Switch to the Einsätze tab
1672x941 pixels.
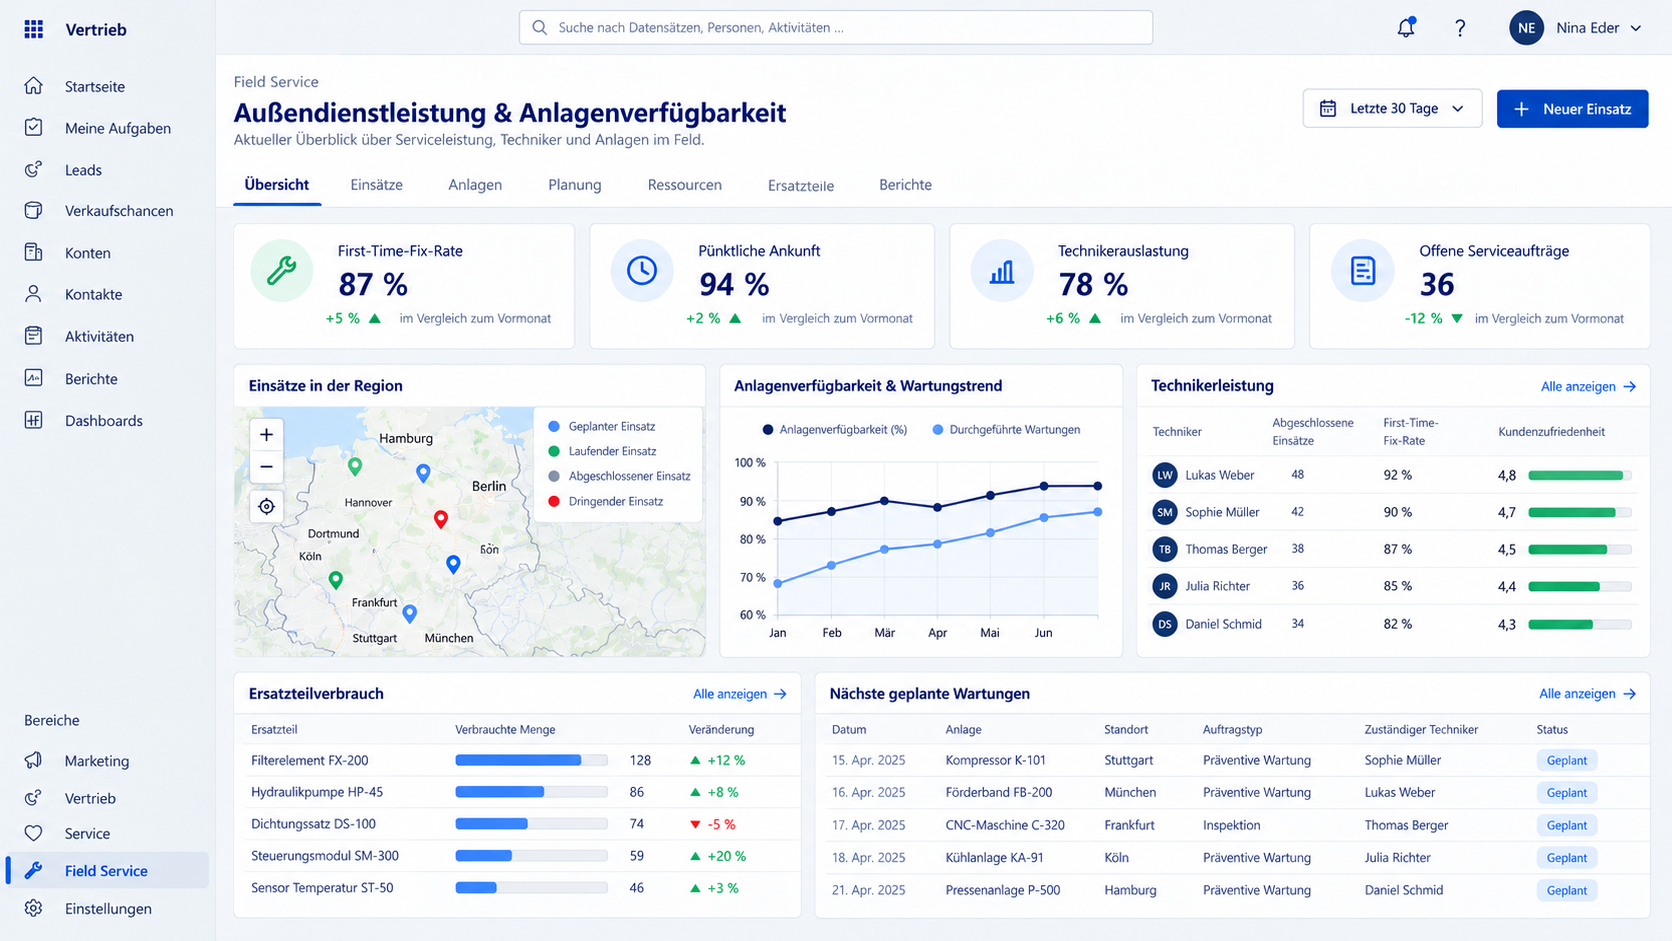[376, 185]
